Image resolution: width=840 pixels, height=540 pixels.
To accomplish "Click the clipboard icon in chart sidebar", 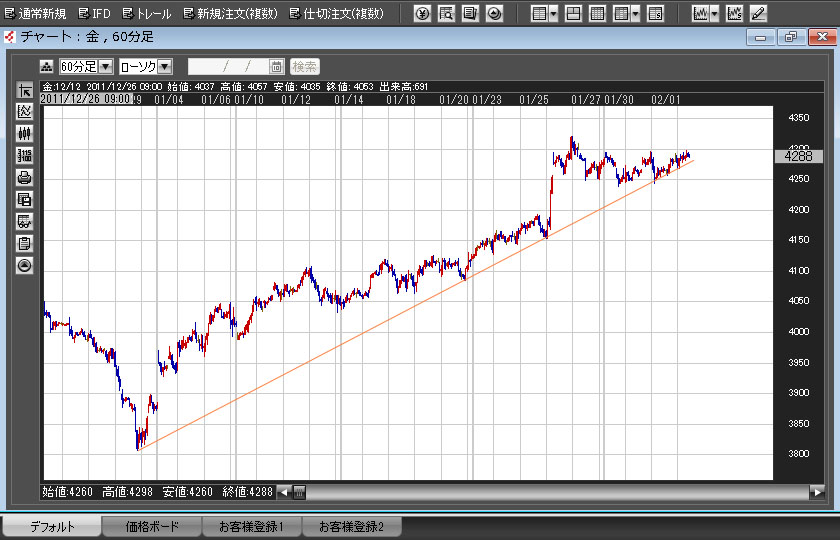I will 25,243.
